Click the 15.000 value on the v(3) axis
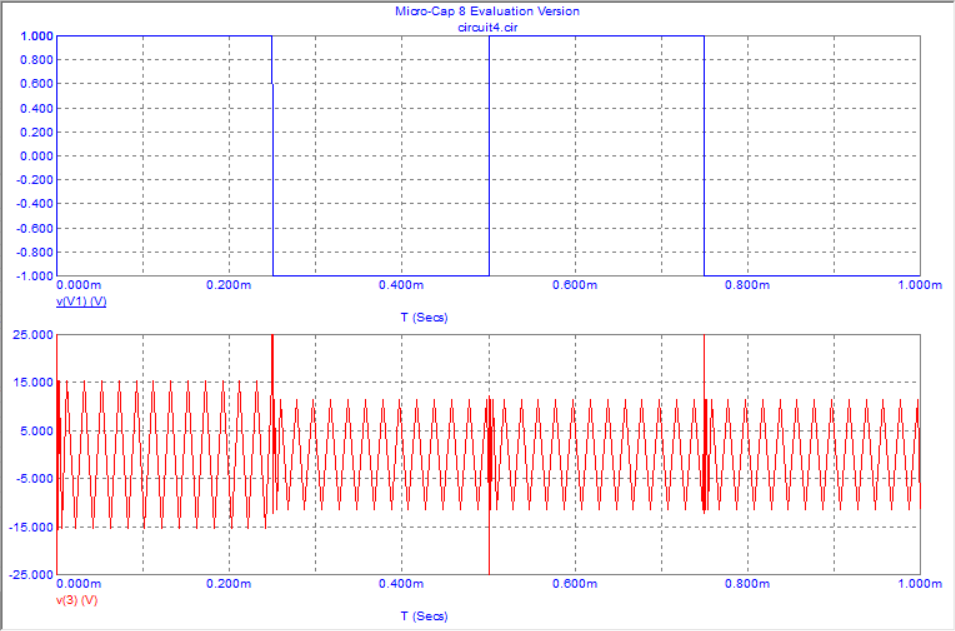Screen dimensions: 955x631 click(x=34, y=382)
